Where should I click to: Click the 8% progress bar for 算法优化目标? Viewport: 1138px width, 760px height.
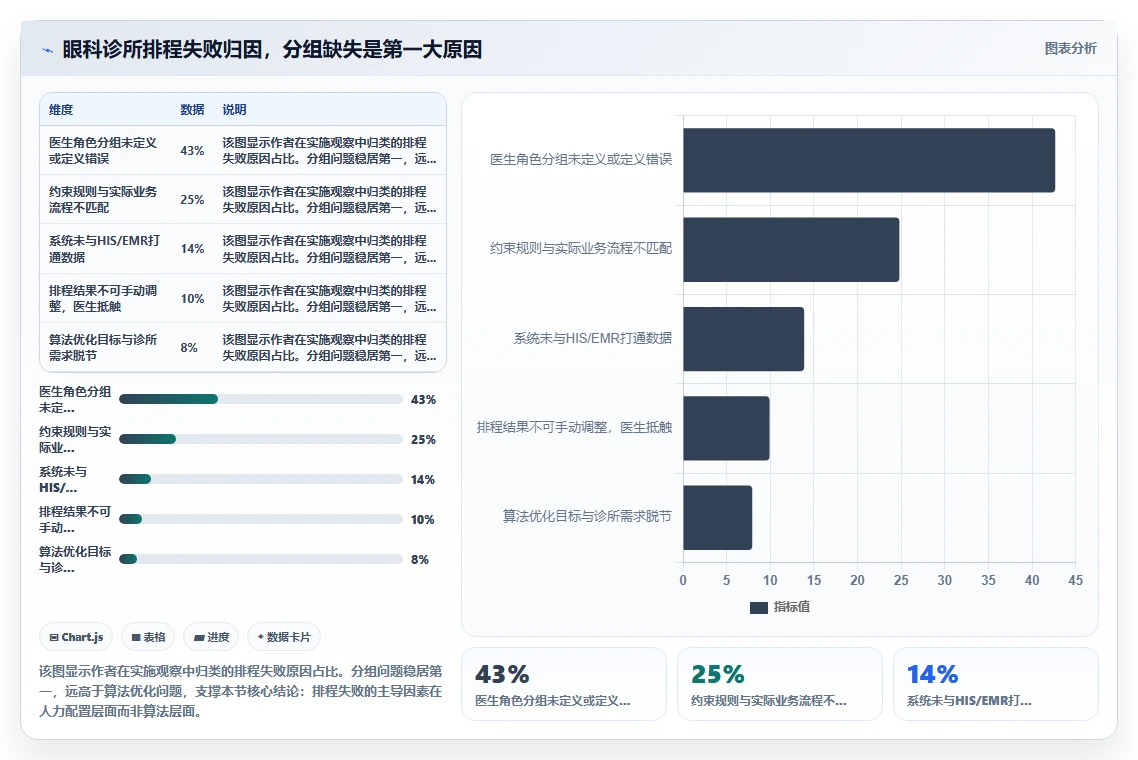coord(261,559)
